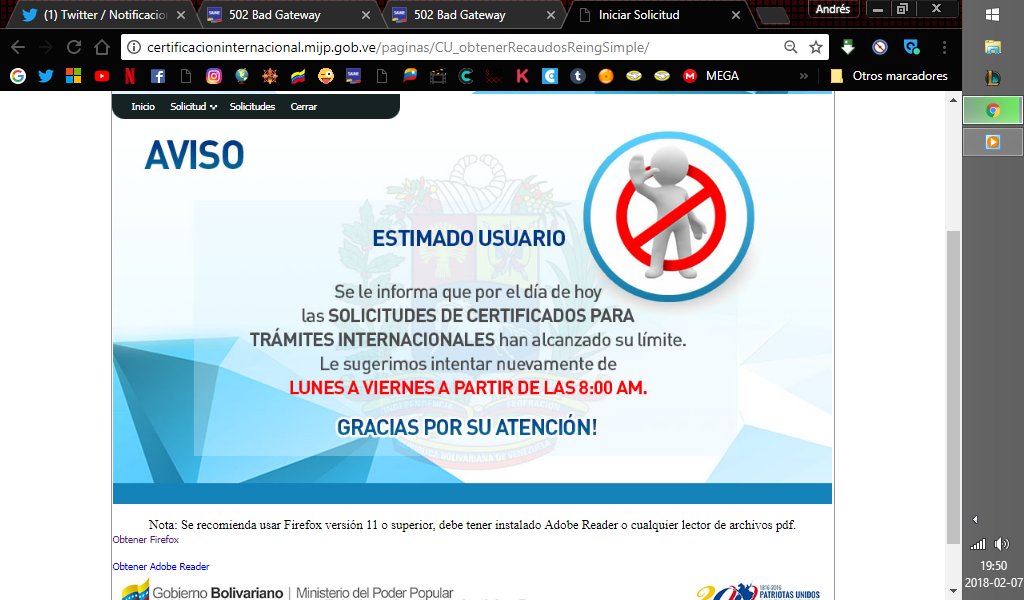Viewport: 1024px width, 600px height.
Task: Click Cerrar in the site menu
Action: 304,106
